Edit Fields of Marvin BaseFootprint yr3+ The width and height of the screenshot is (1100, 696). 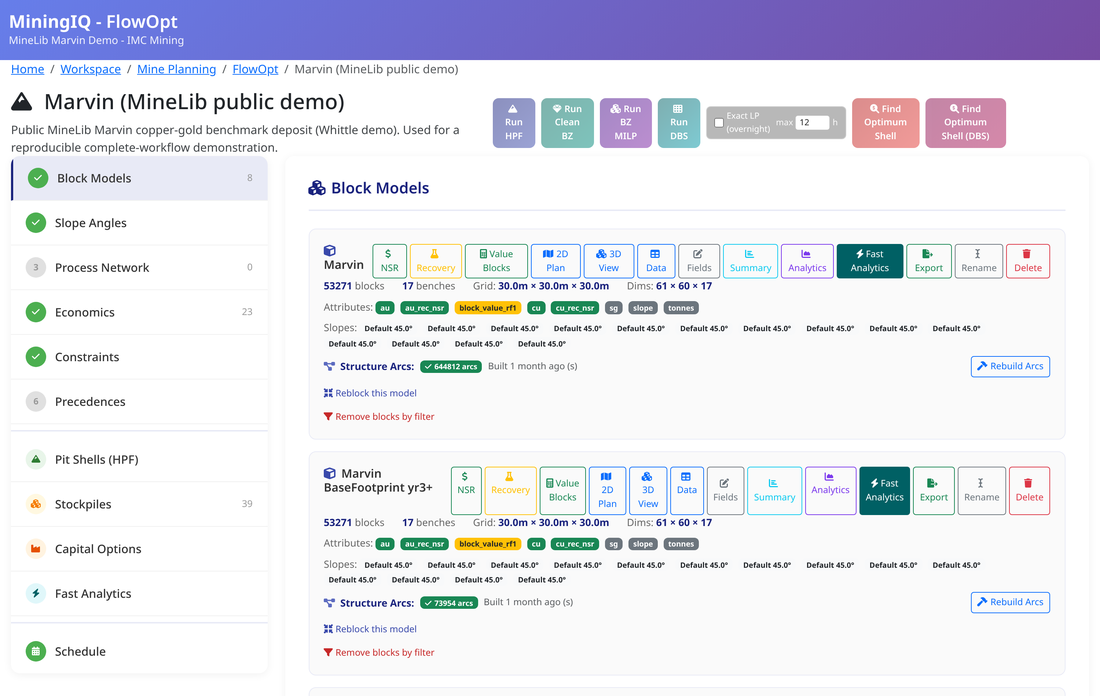pyautogui.click(x=725, y=490)
